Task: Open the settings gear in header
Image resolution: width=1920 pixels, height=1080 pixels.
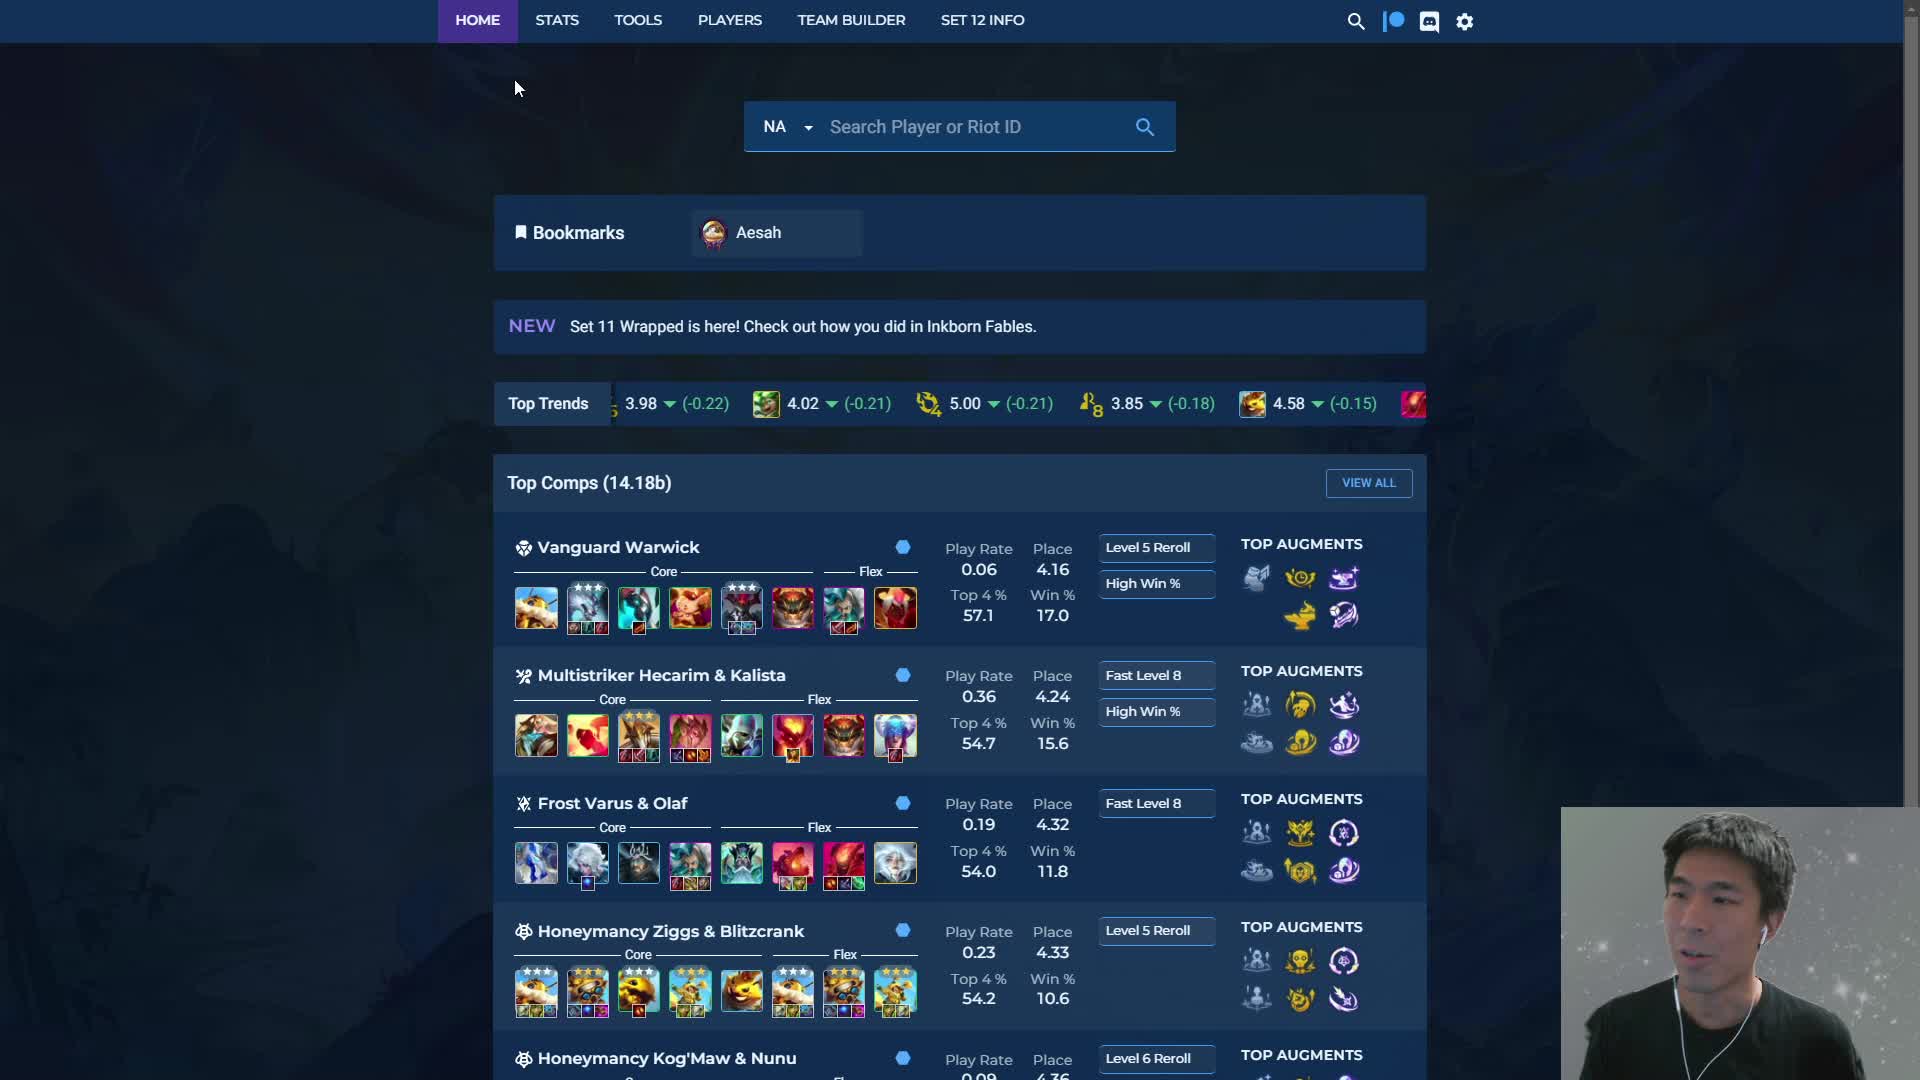Action: click(x=1465, y=21)
